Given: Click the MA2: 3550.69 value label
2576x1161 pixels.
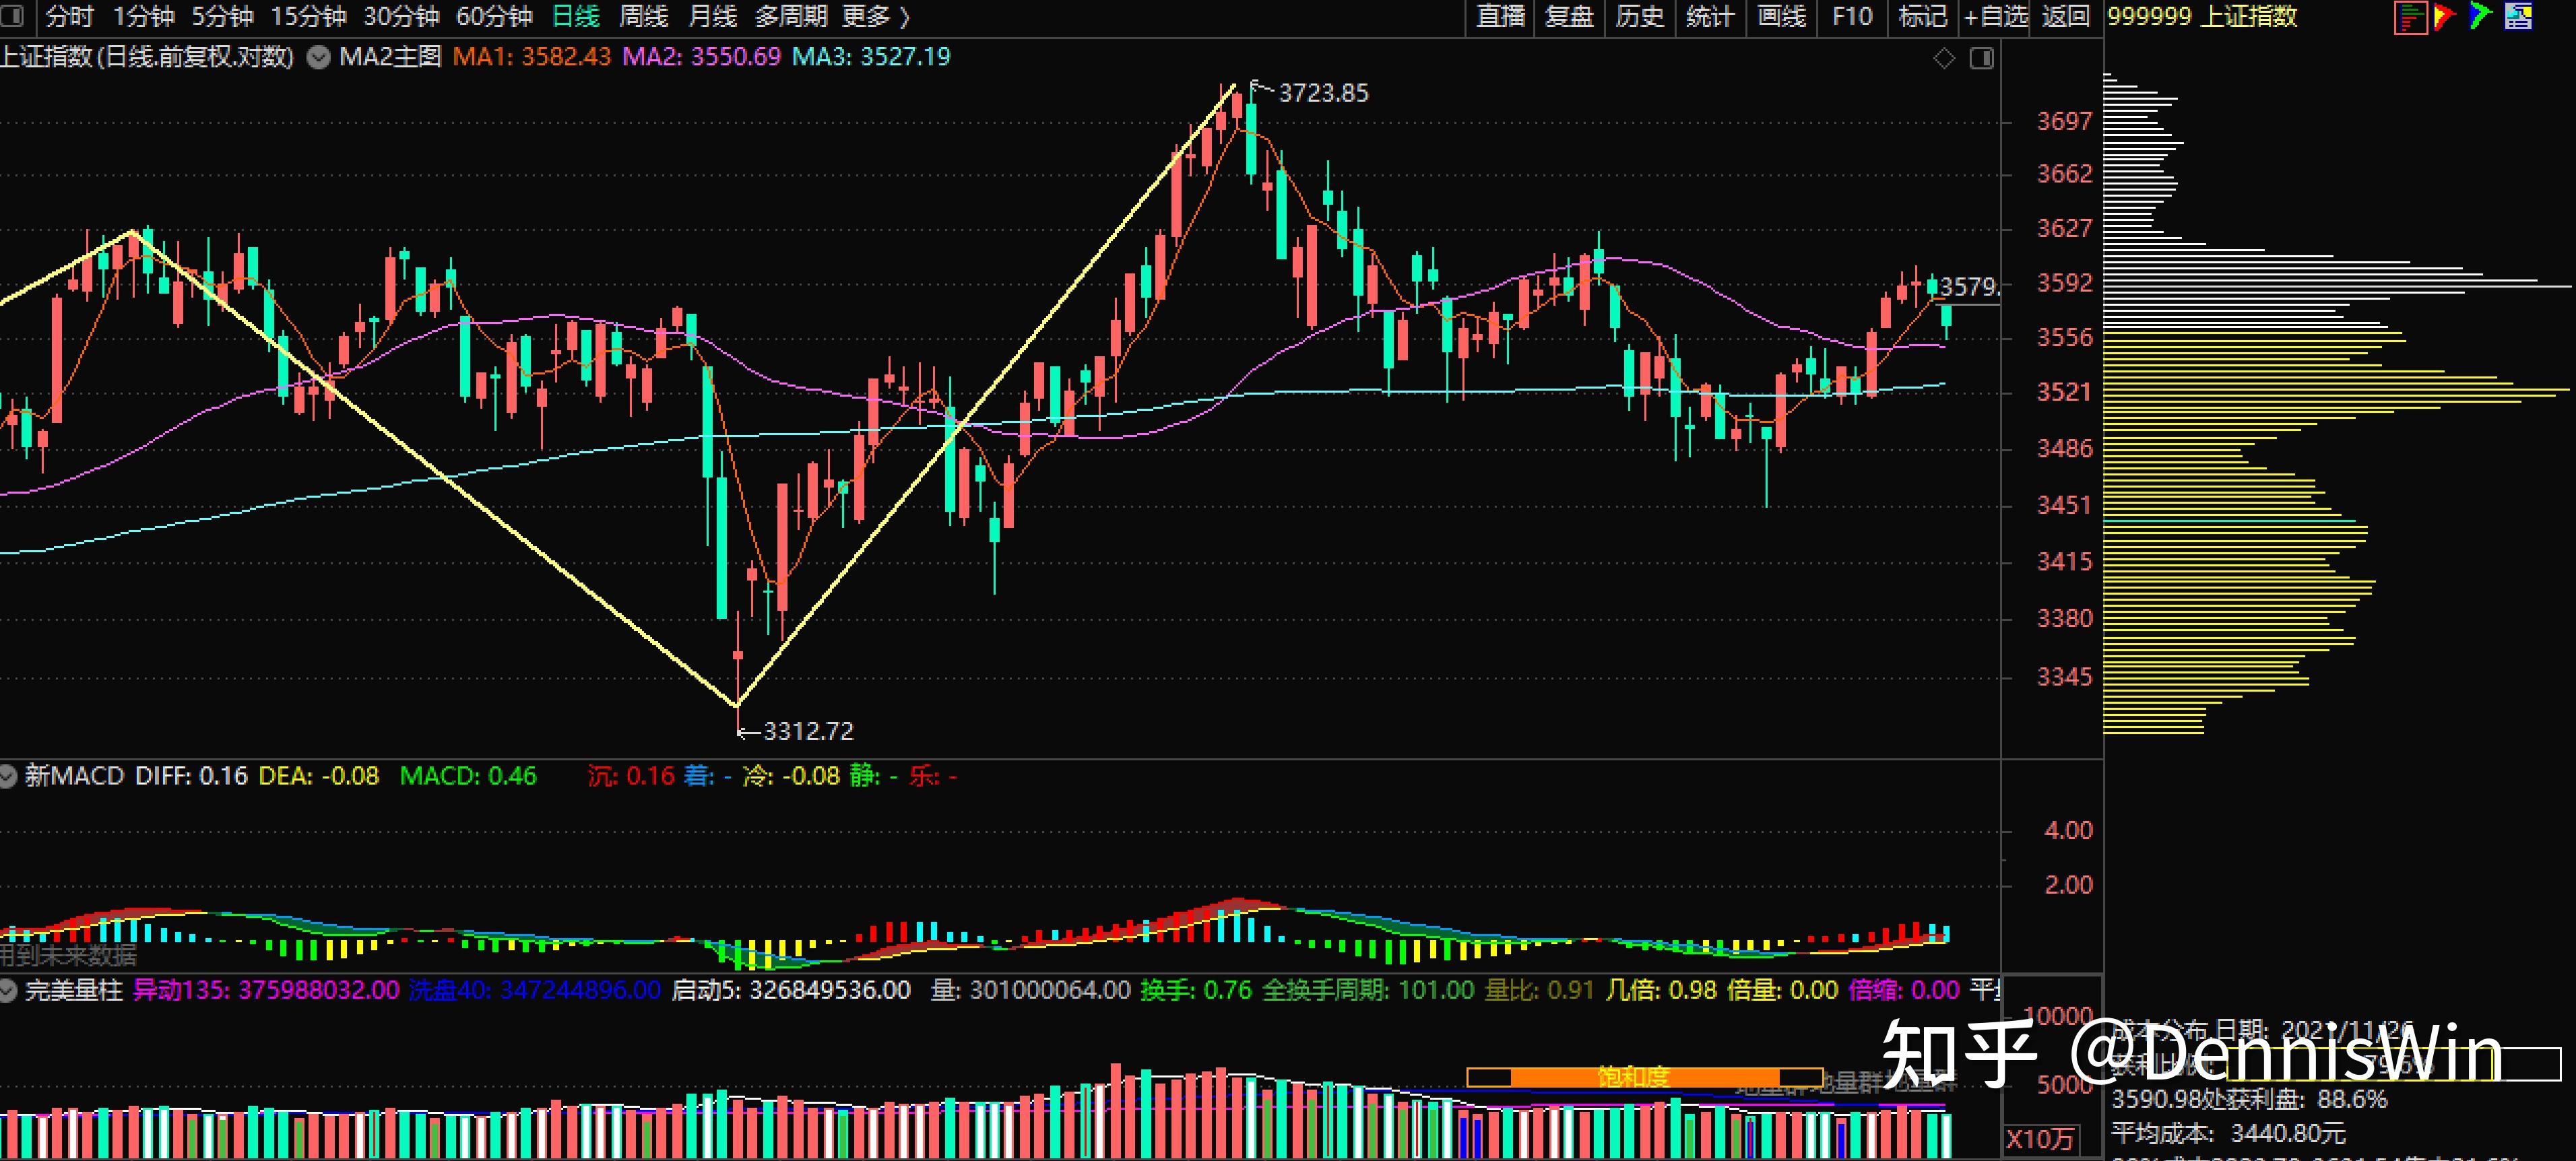Looking at the screenshot, I should [x=701, y=57].
